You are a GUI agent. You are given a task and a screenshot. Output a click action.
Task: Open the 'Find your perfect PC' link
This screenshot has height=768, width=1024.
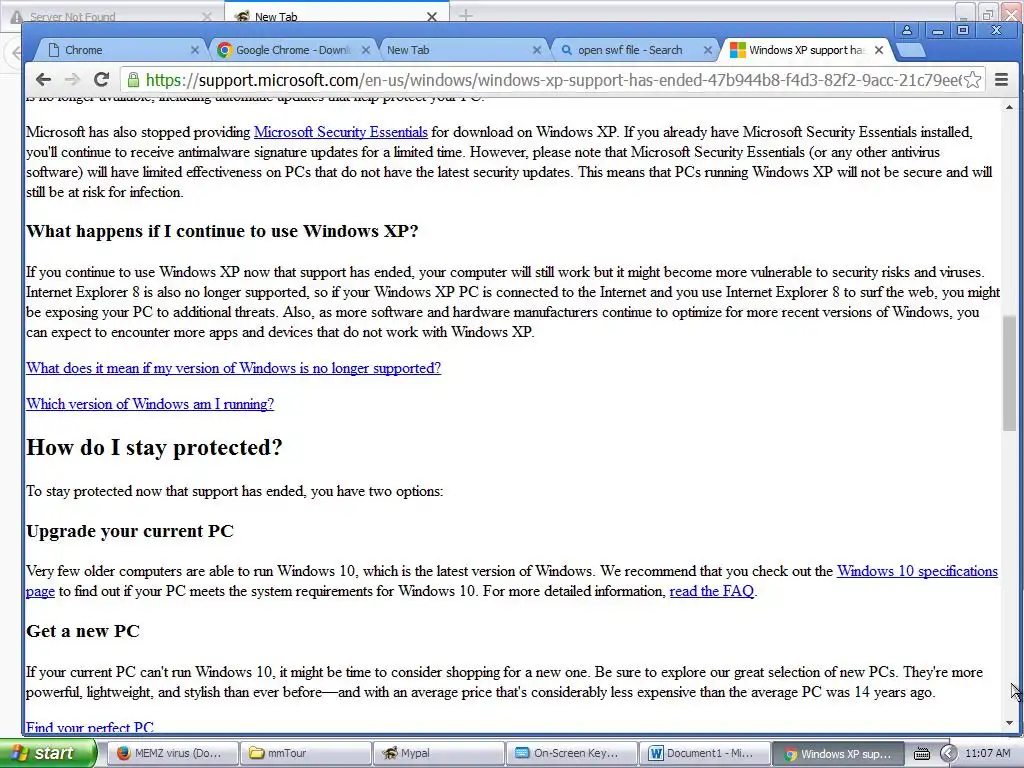(90, 728)
